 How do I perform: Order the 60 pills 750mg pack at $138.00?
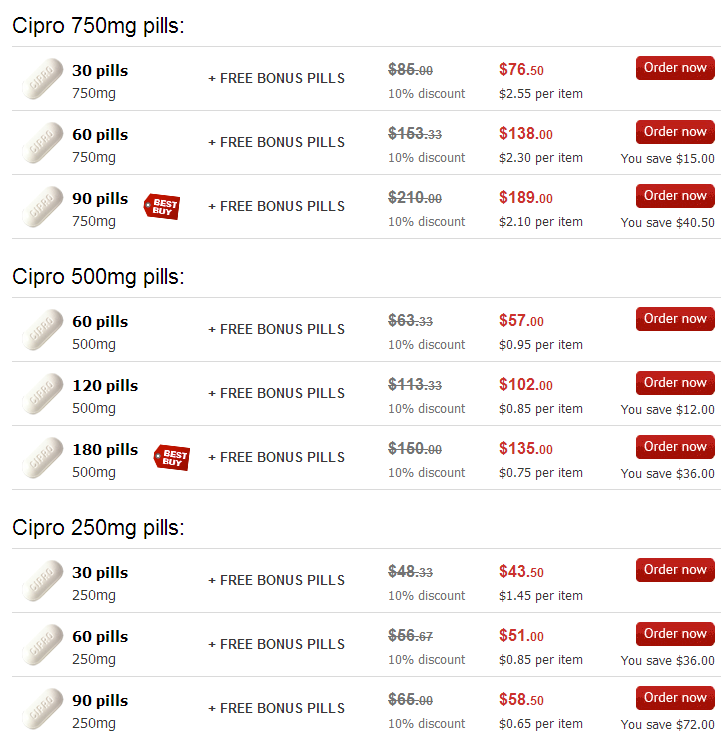click(675, 132)
